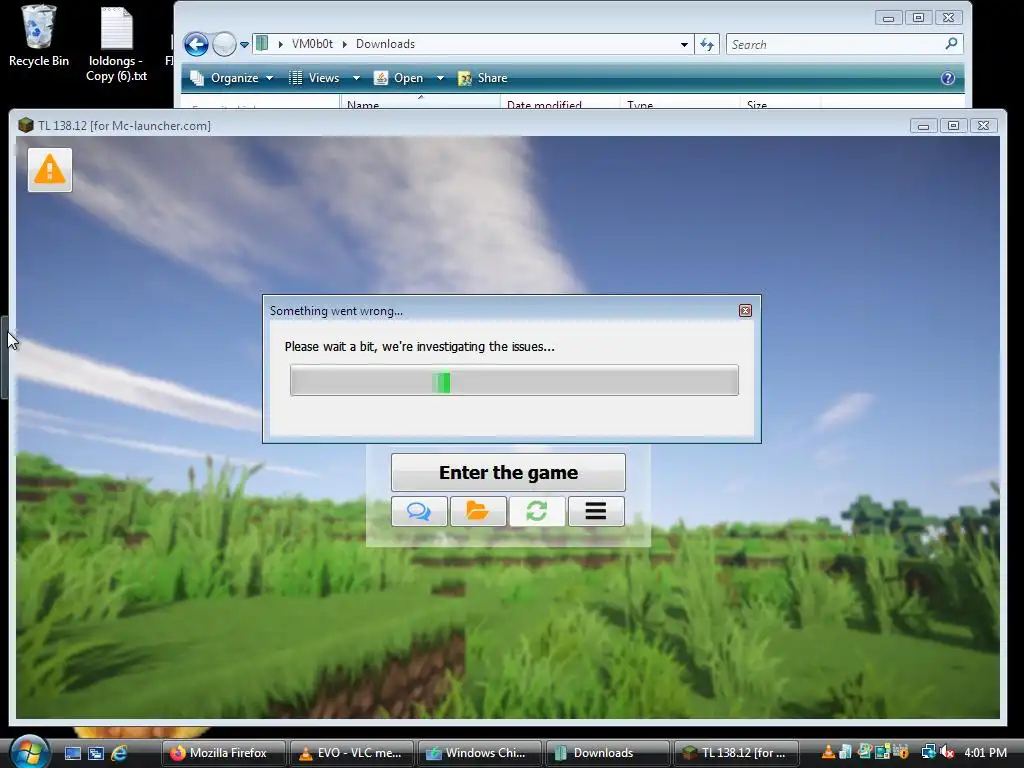
Task: Click the magnifier search icon in explorer
Action: pyautogui.click(x=952, y=44)
